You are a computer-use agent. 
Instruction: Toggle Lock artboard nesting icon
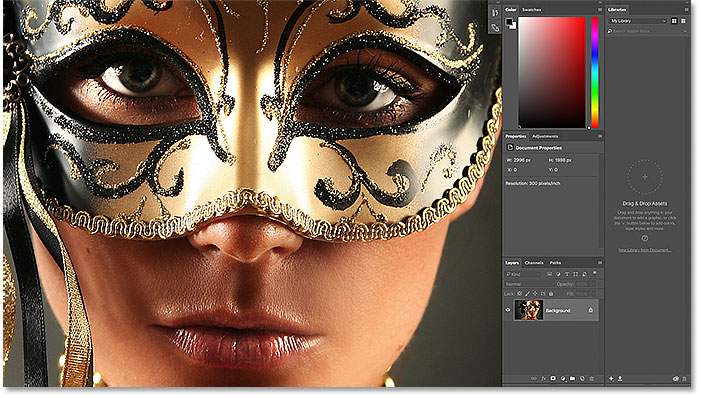point(543,294)
